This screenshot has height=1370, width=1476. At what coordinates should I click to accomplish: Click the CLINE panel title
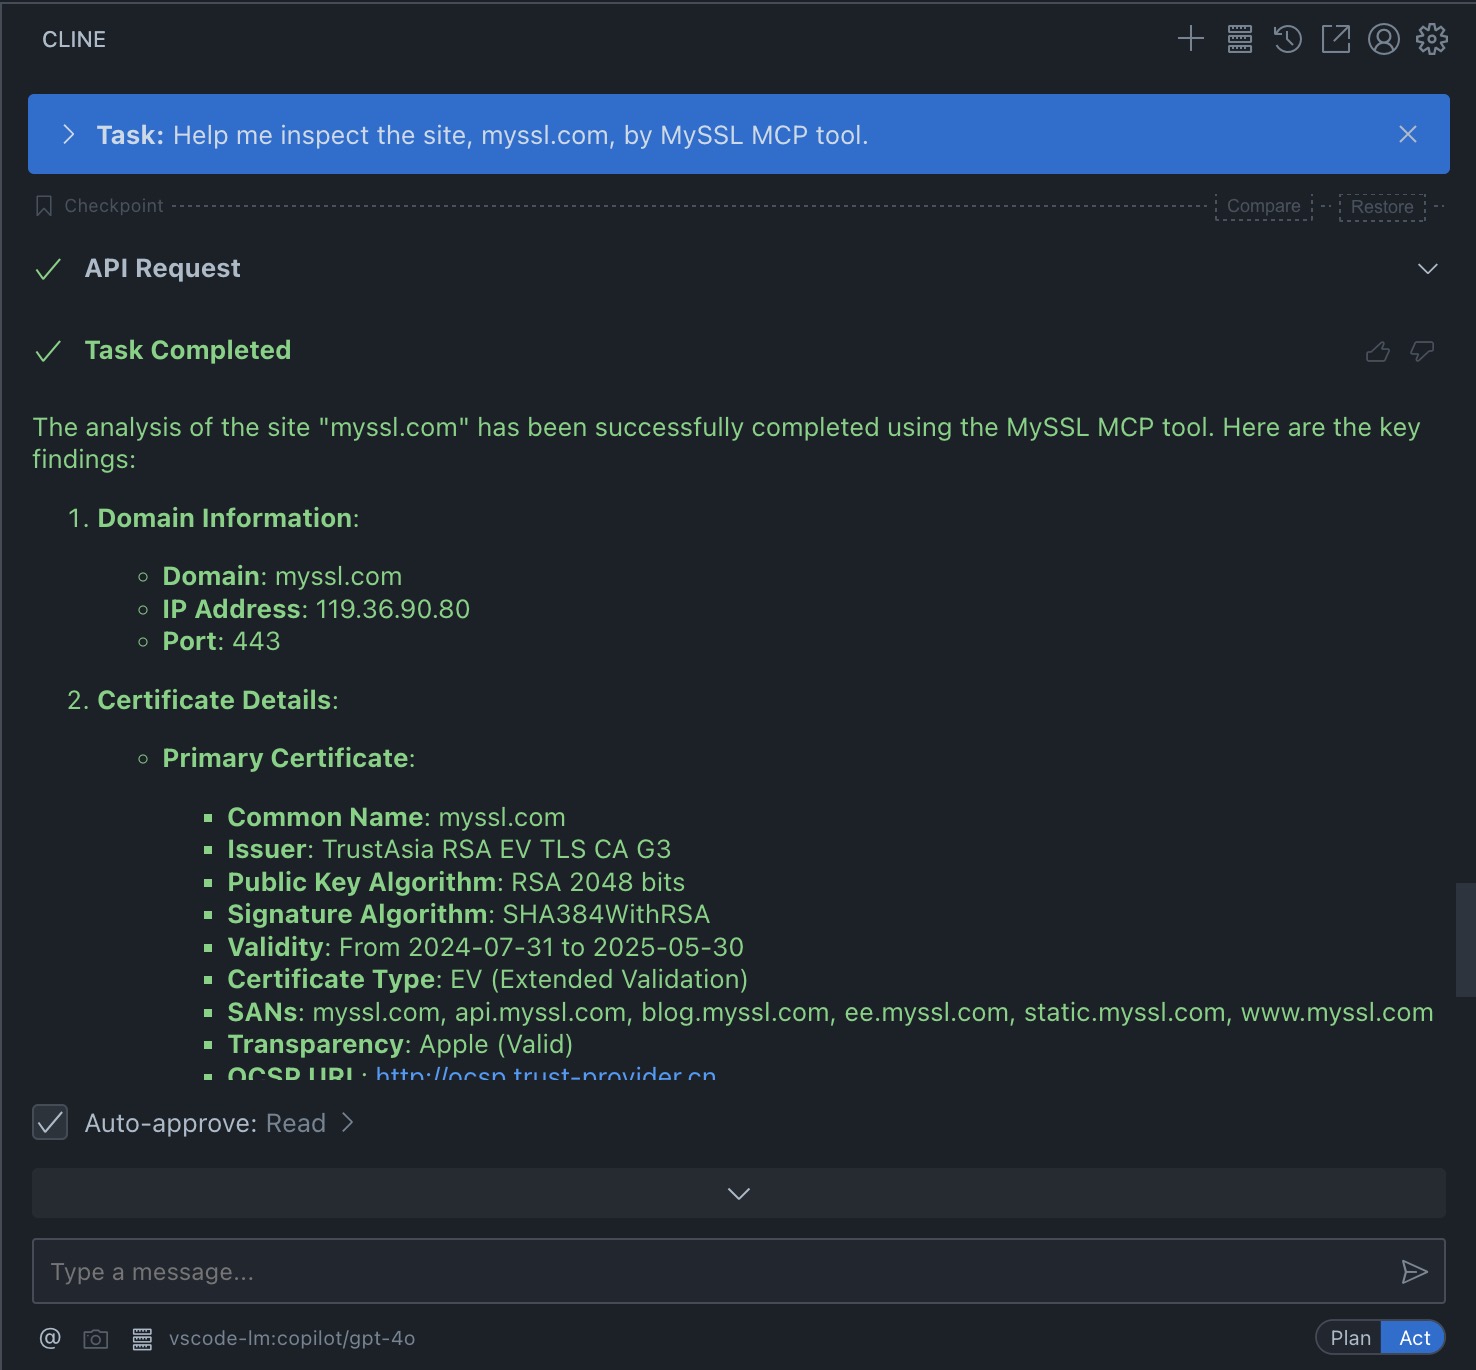click(74, 39)
